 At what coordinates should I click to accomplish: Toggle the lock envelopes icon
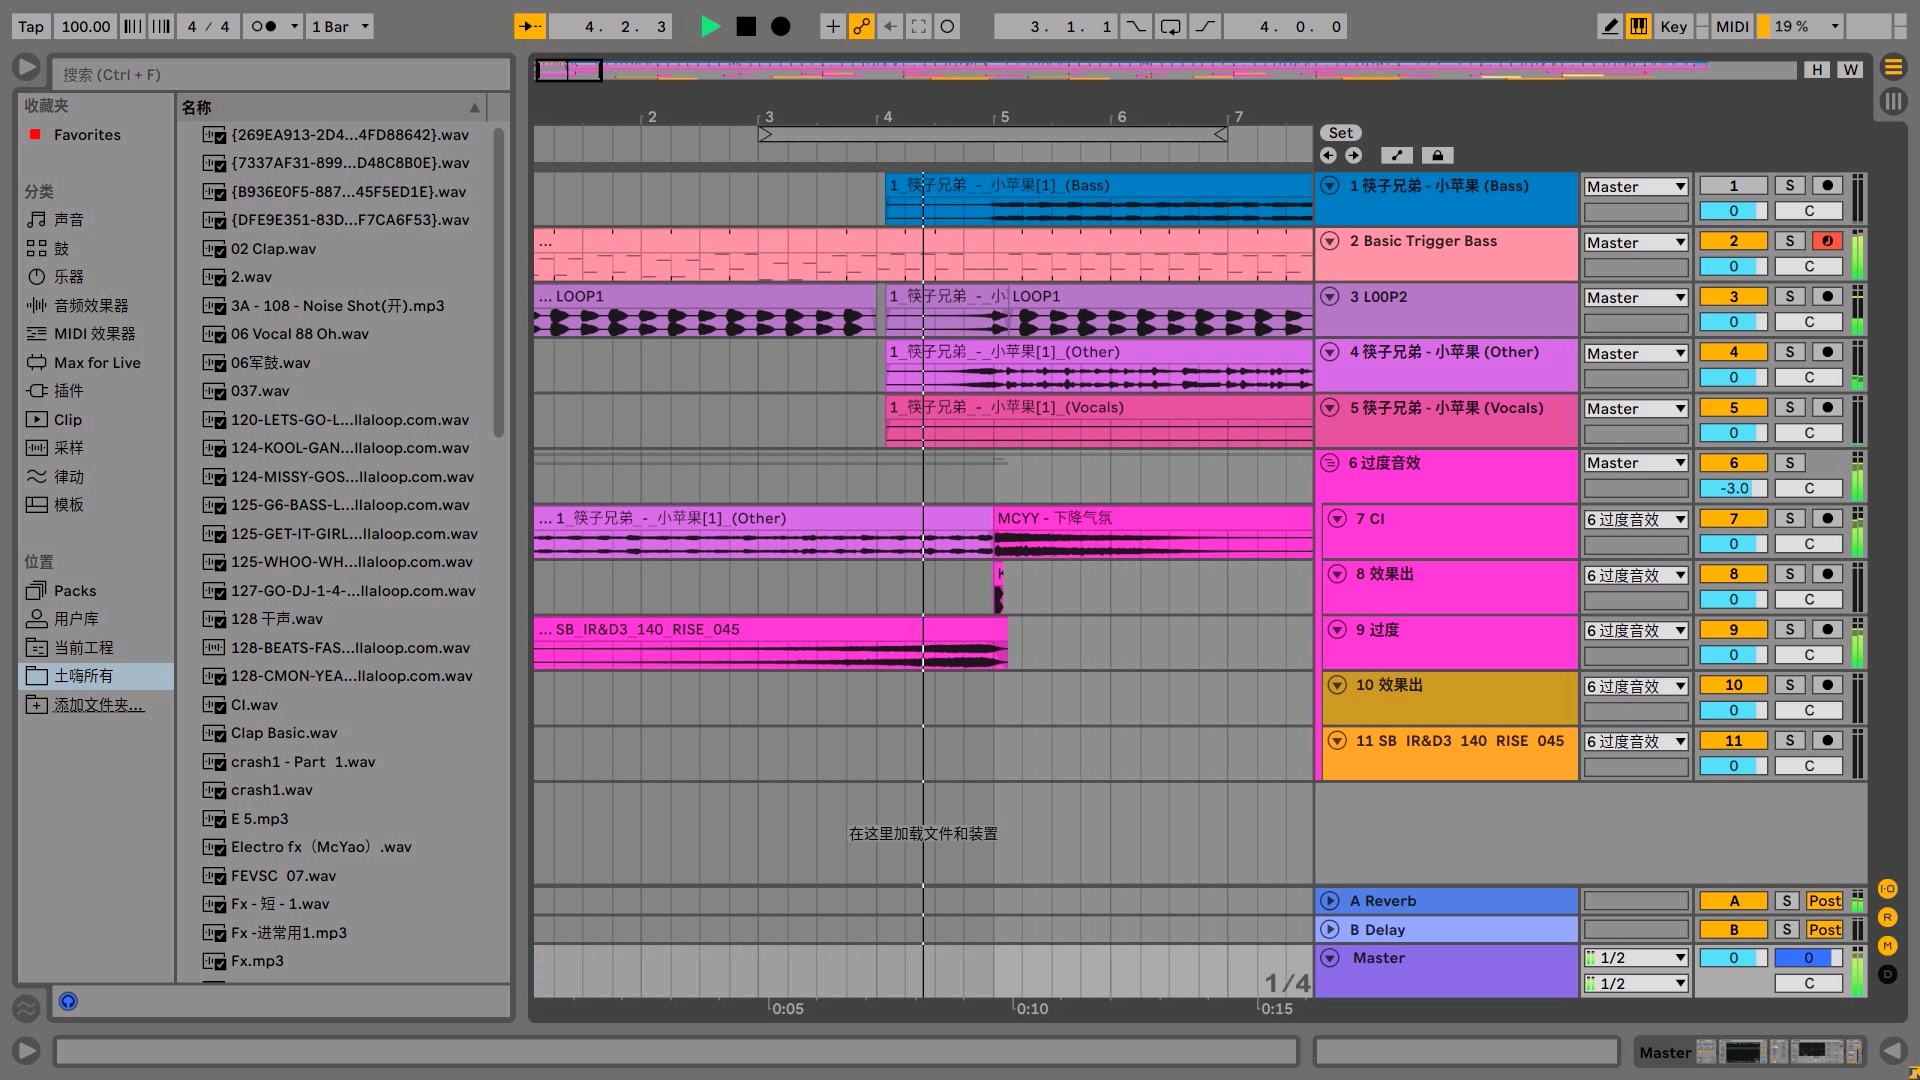1437,155
